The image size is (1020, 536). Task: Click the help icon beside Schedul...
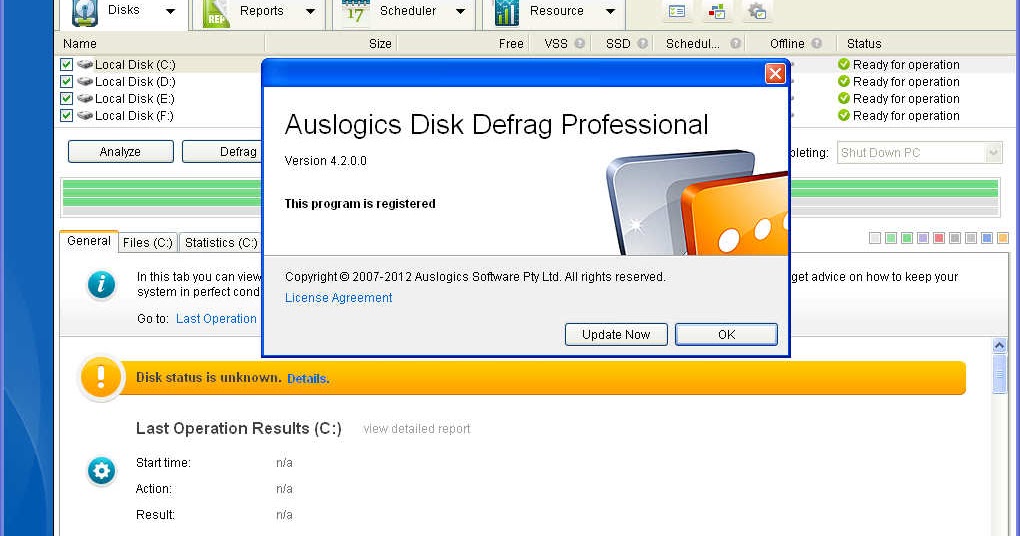coord(735,44)
